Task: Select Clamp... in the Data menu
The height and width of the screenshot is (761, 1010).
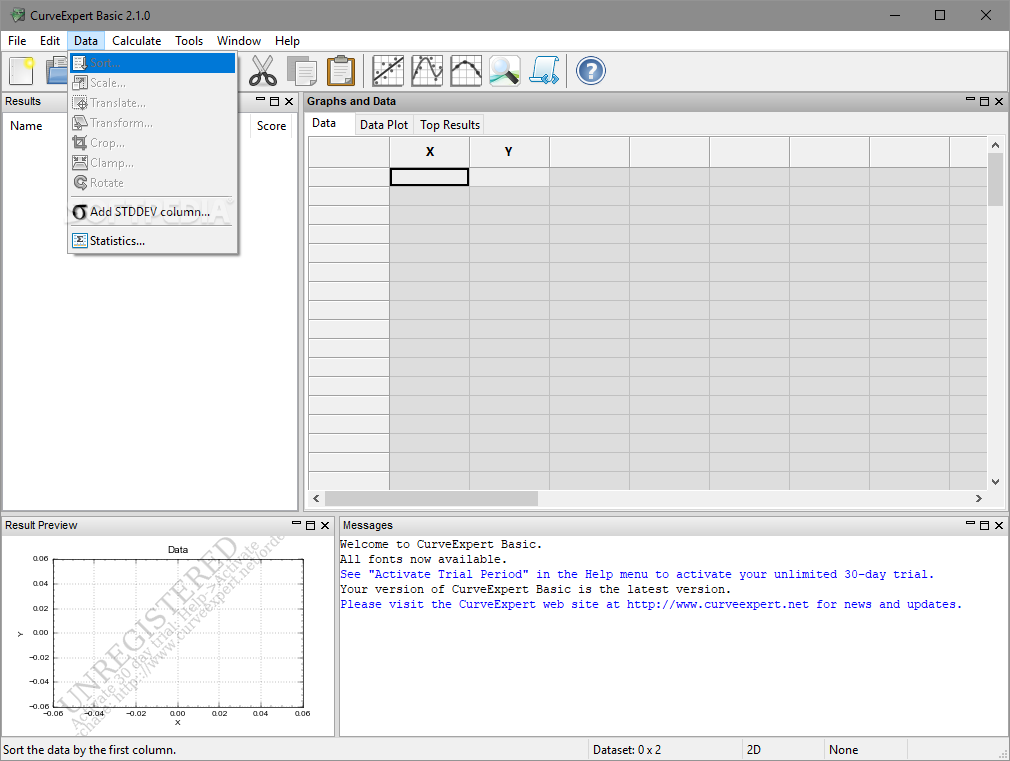Action: pos(153,163)
